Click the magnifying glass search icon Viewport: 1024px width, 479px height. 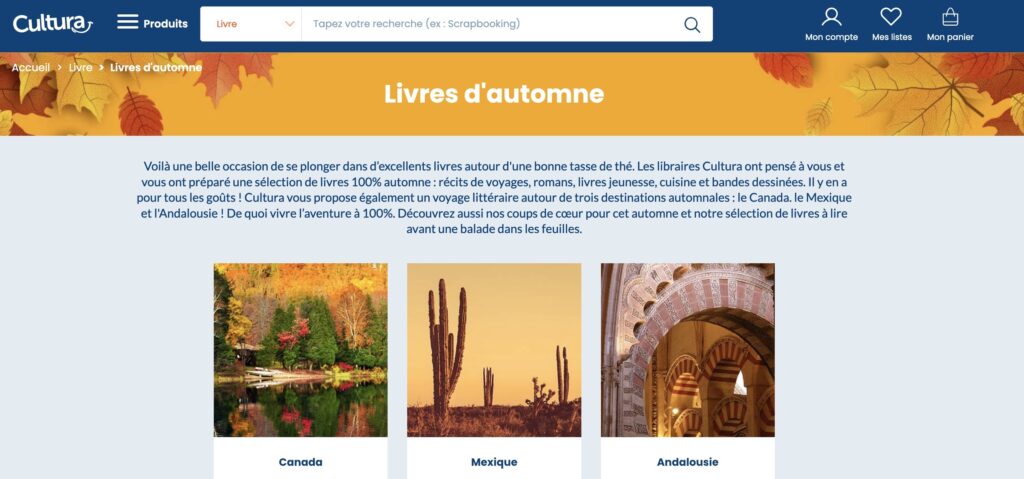point(692,24)
